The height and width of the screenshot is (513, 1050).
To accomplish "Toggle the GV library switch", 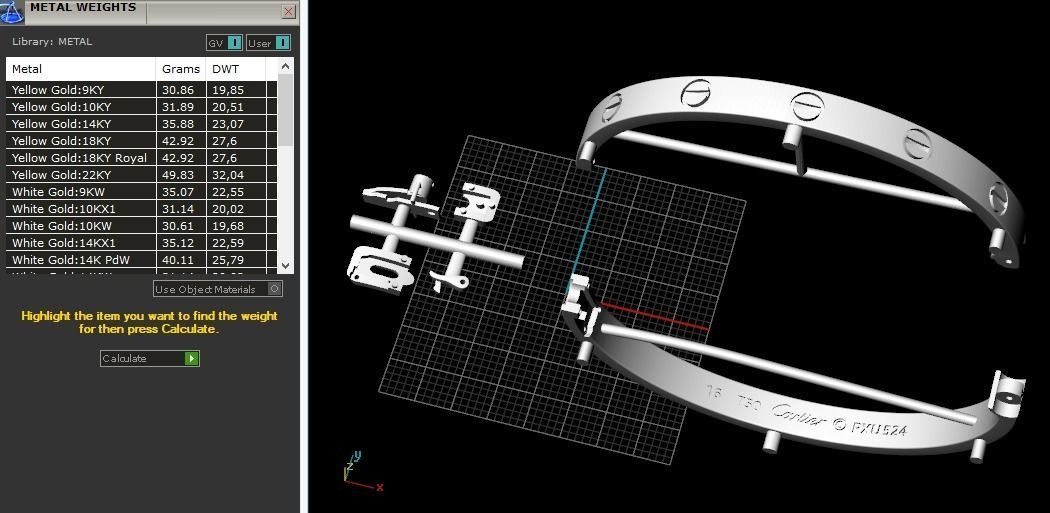I will click(224, 43).
